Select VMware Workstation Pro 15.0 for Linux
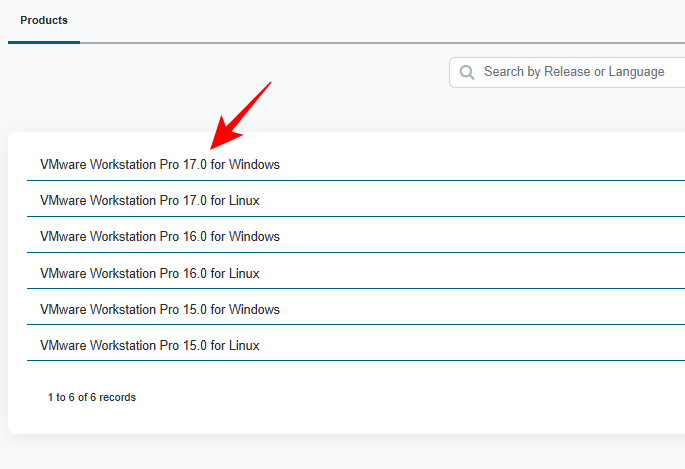685x469 pixels. tap(150, 345)
